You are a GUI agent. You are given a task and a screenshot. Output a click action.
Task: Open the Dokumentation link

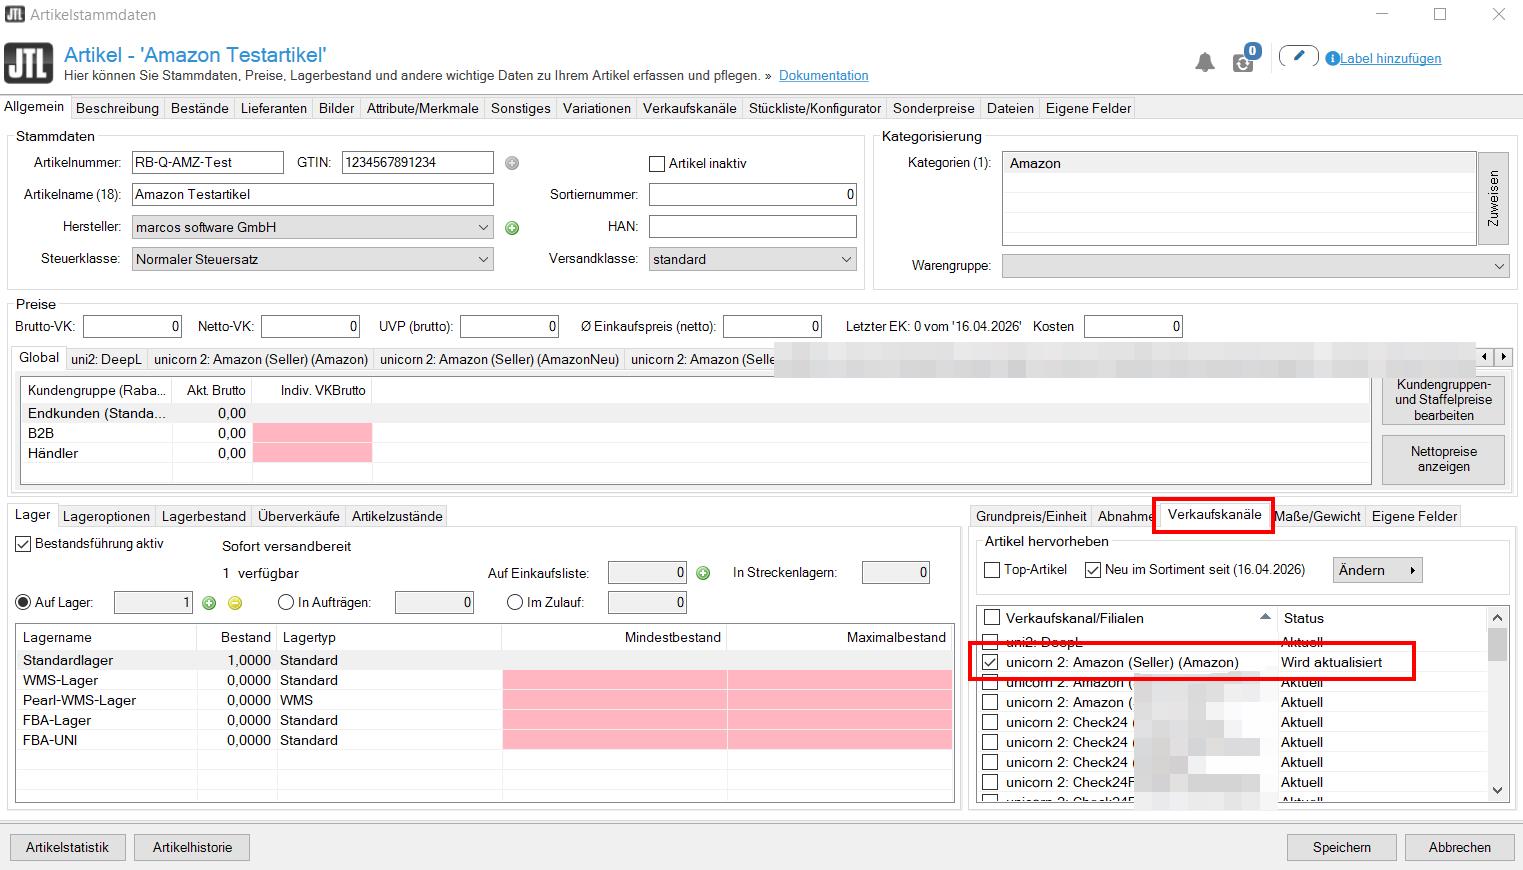(x=824, y=75)
